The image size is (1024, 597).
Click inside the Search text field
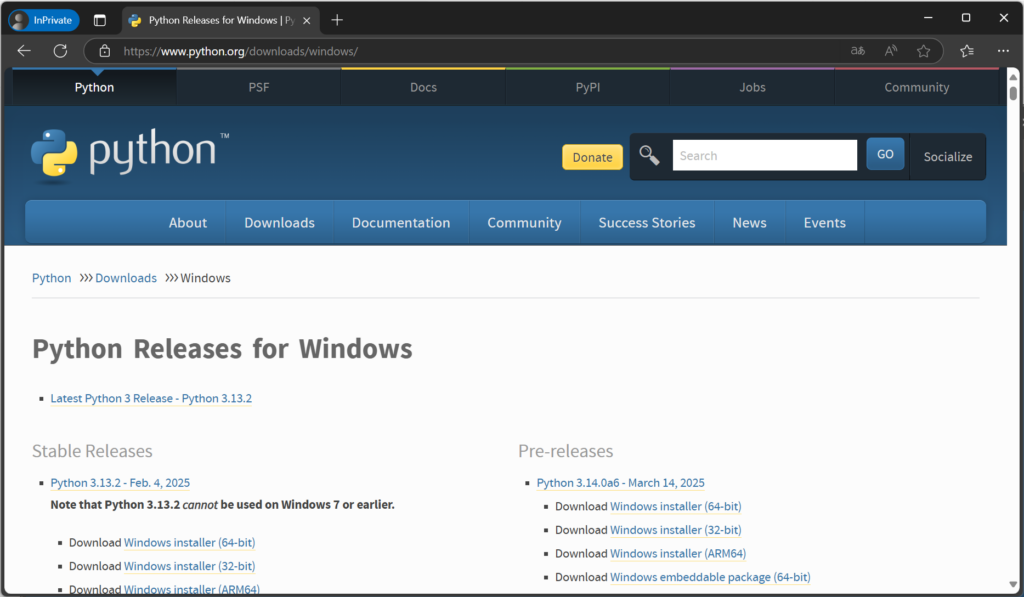tap(764, 155)
